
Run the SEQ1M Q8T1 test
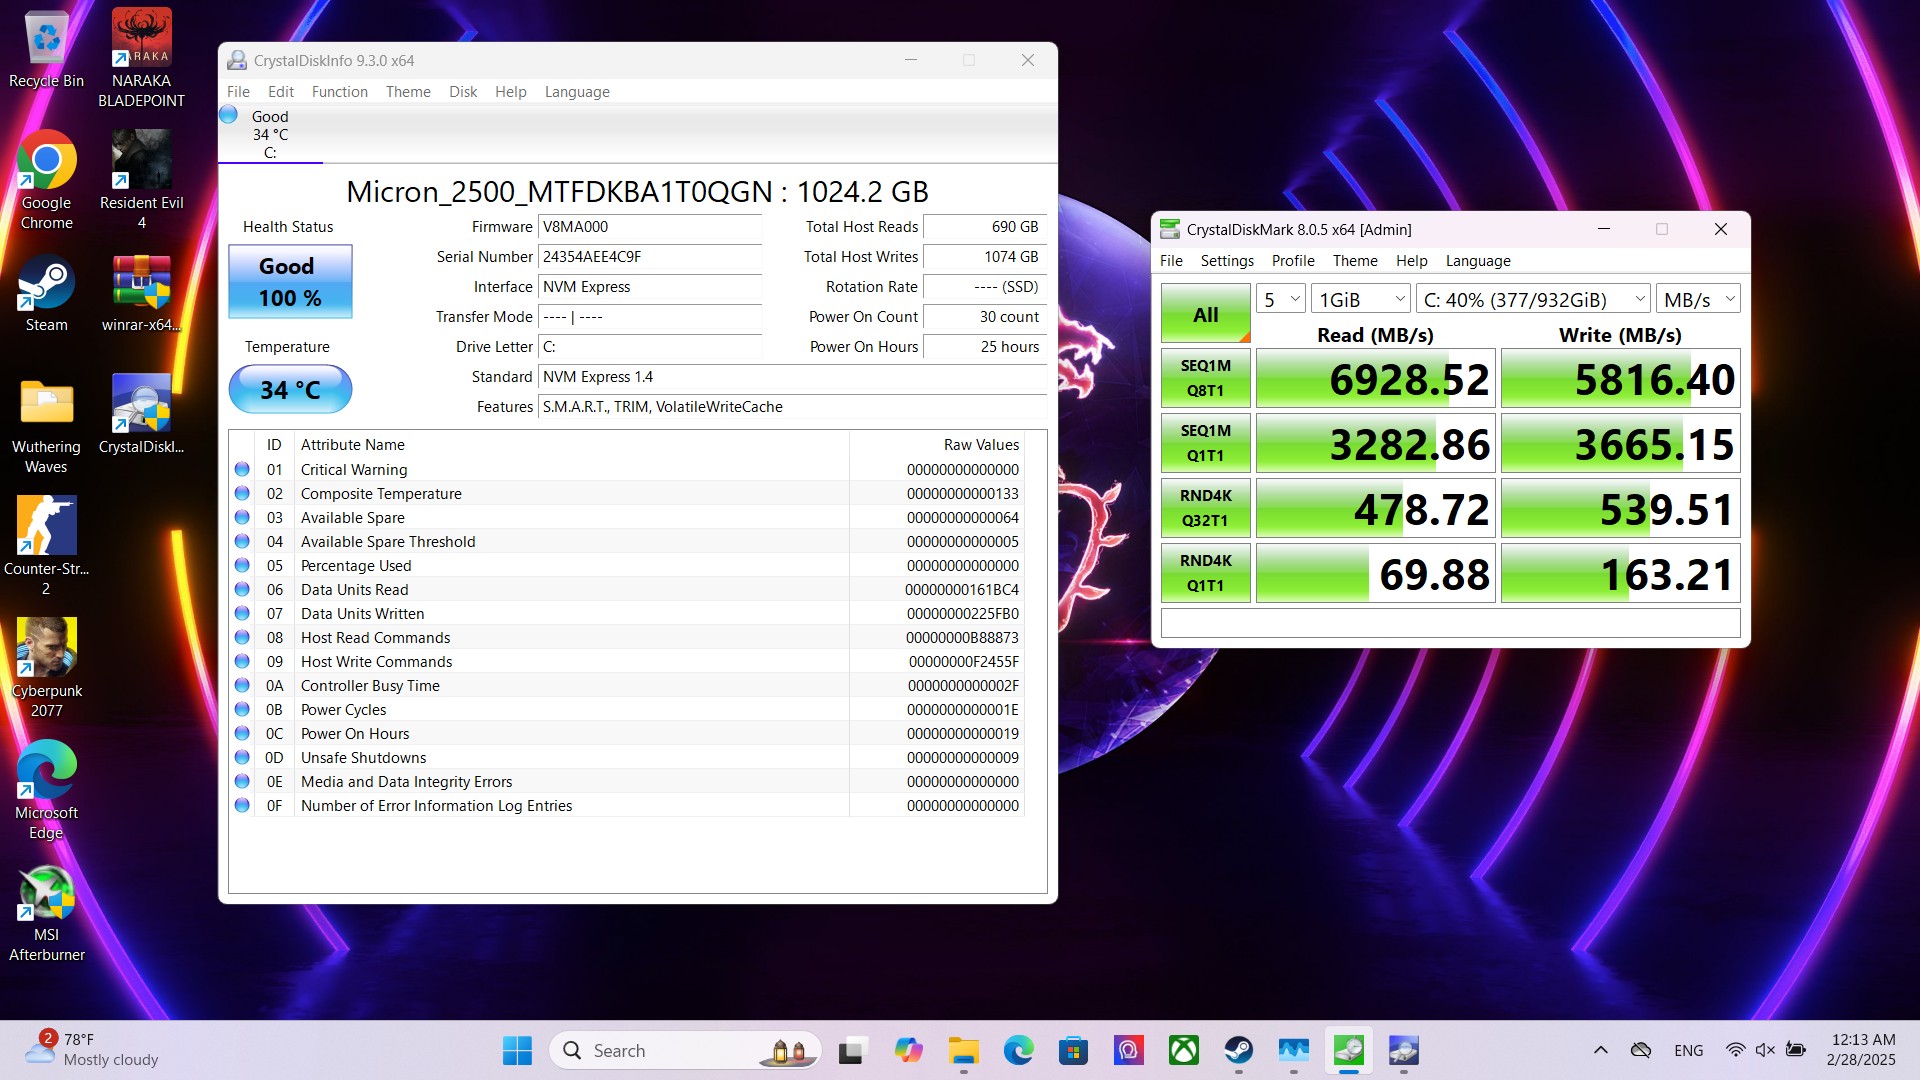click(1206, 378)
